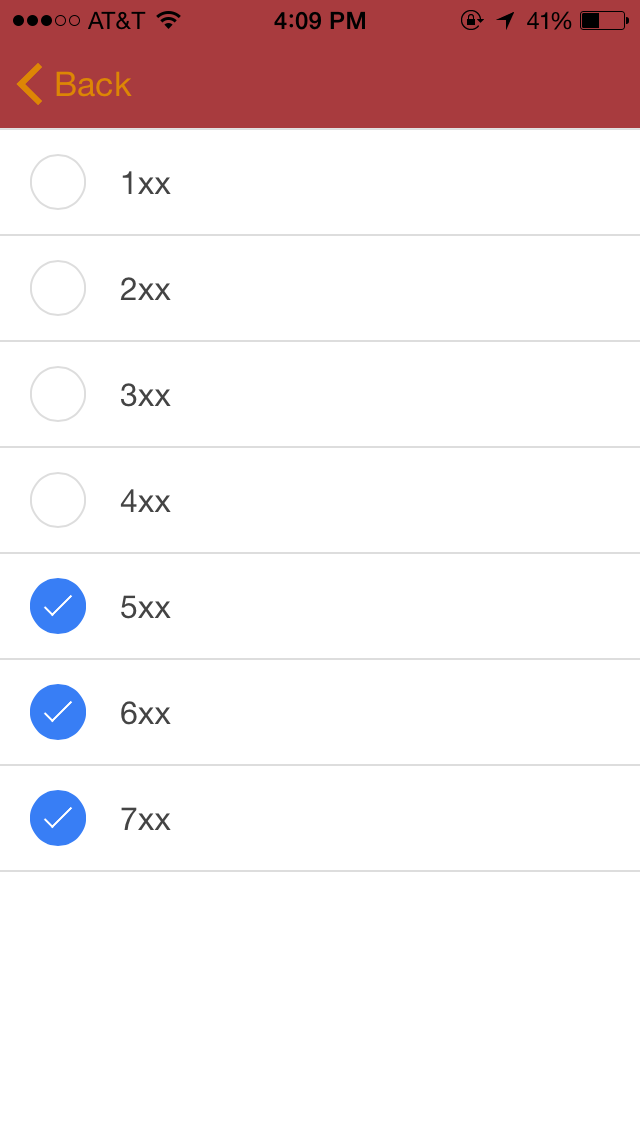This screenshot has width=640, height=1136.
Task: Uncheck the blue 5xx checkmark
Action: point(58,606)
